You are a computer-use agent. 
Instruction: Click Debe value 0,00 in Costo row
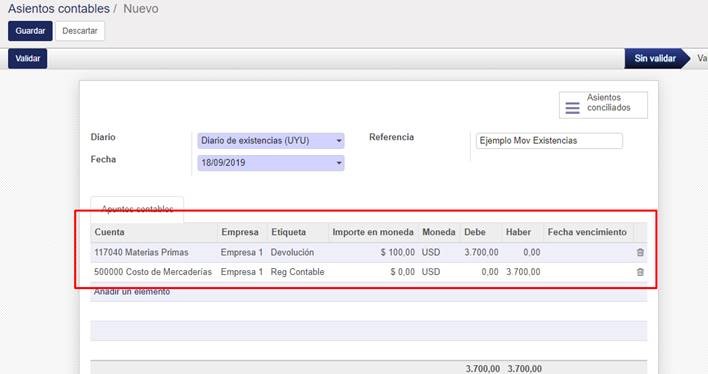pos(490,272)
